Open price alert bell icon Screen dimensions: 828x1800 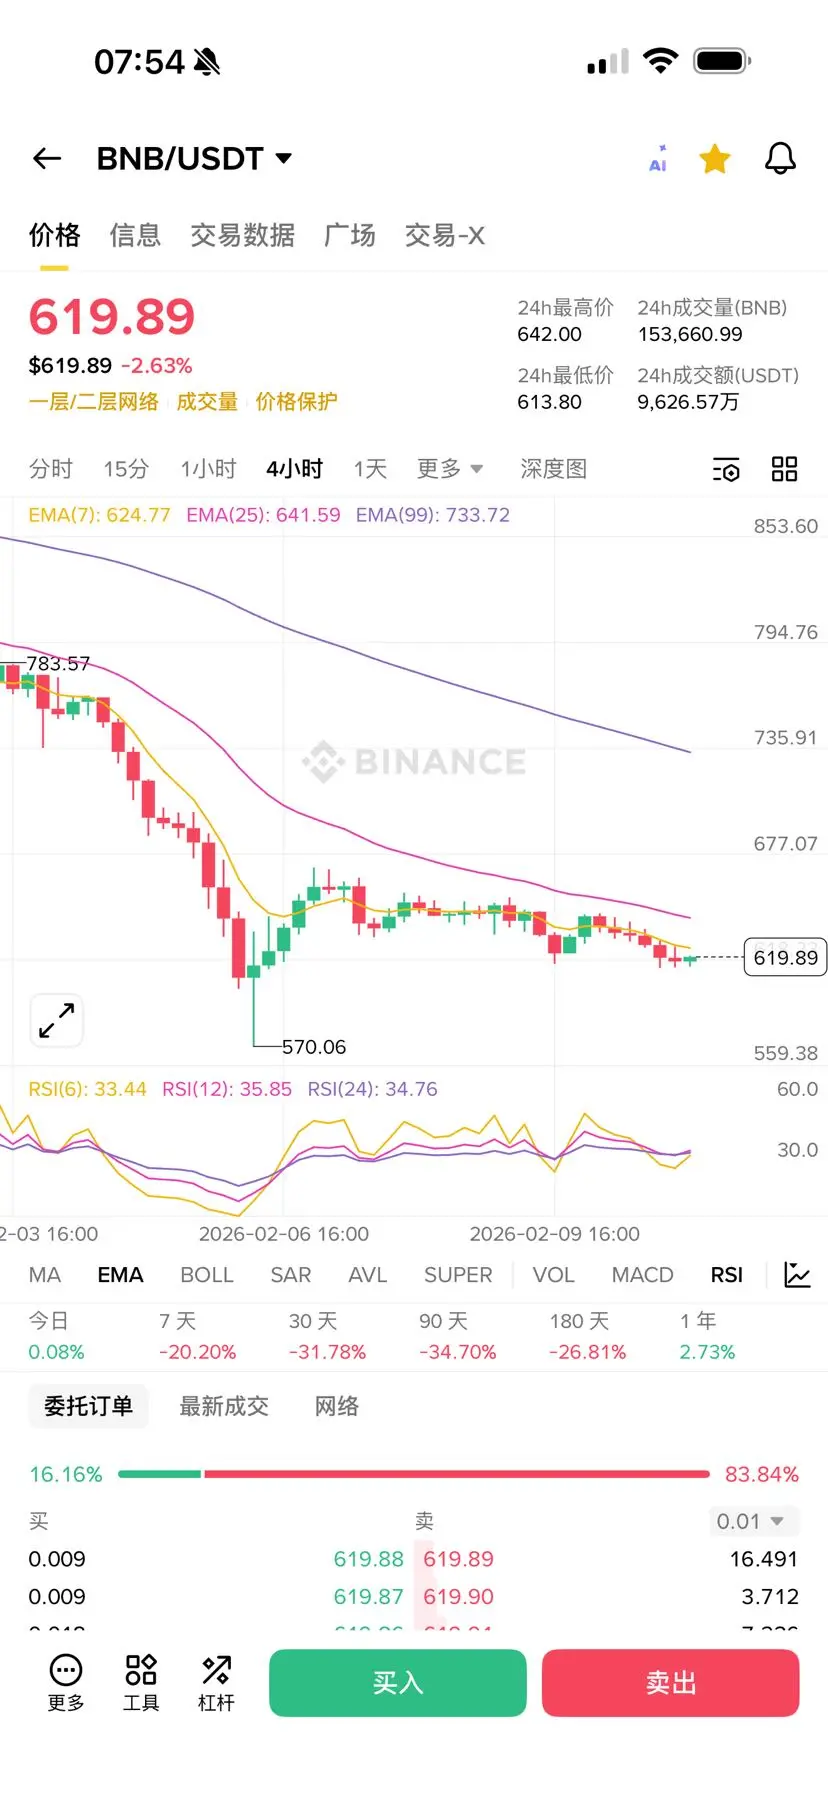(x=780, y=158)
